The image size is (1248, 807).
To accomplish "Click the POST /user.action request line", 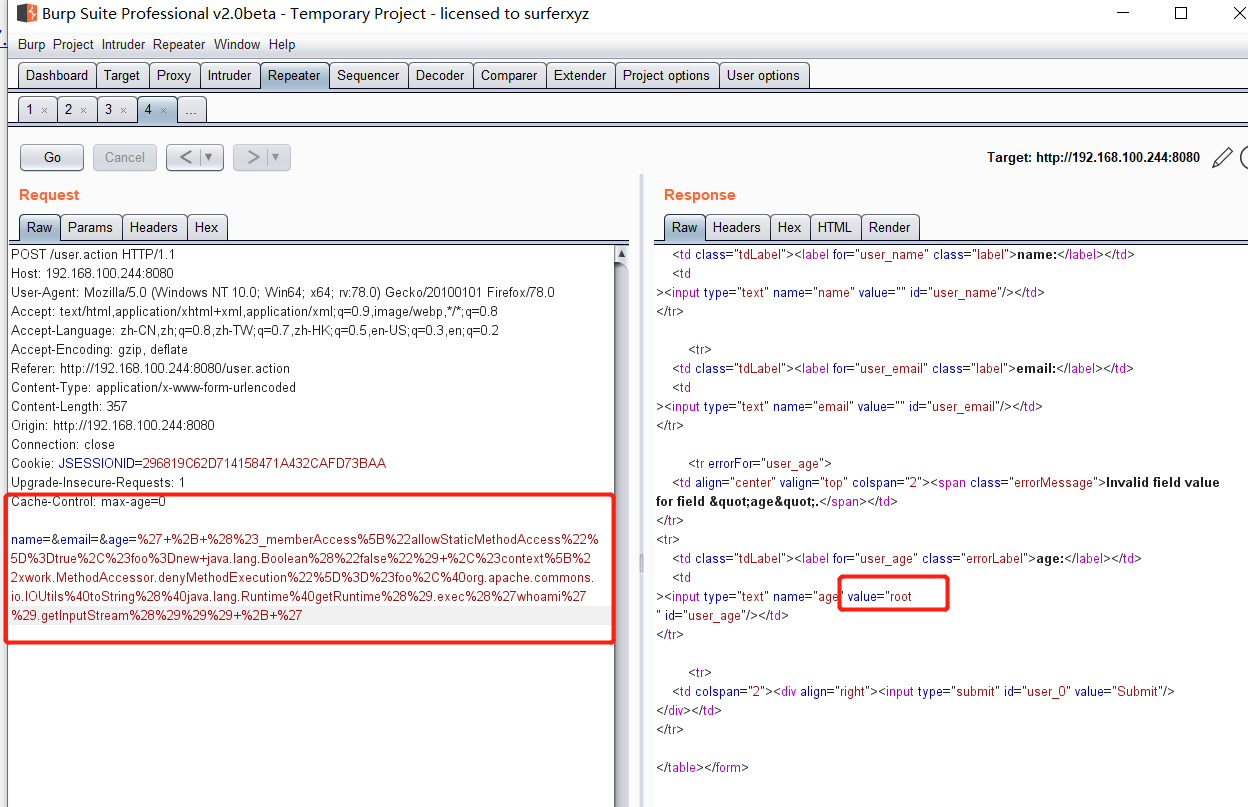I will click(93, 254).
